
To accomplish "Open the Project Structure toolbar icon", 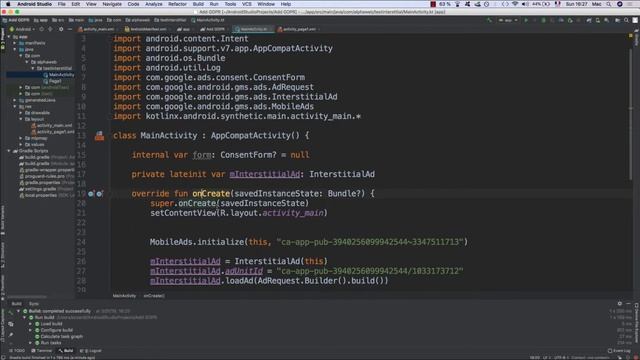I will click(x=618, y=20).
